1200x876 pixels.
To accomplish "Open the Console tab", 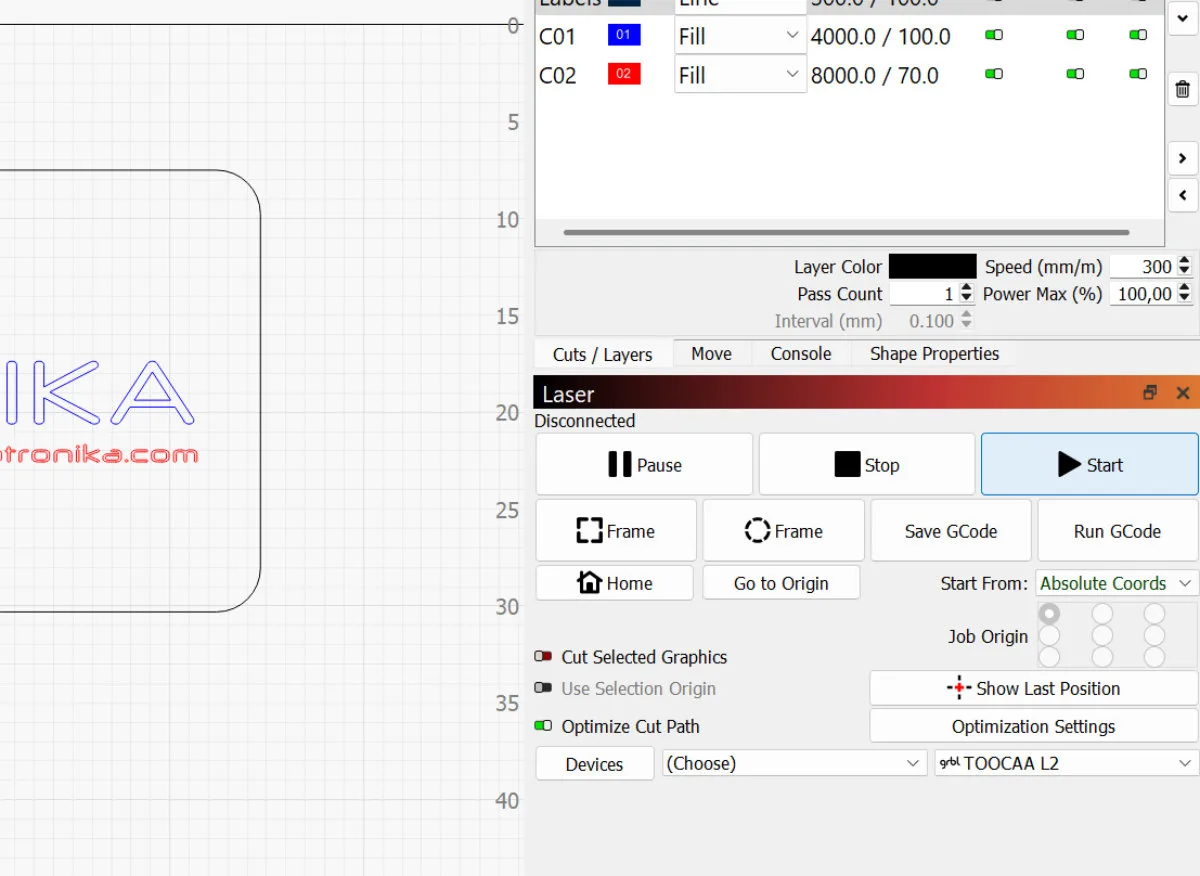I will [x=801, y=354].
